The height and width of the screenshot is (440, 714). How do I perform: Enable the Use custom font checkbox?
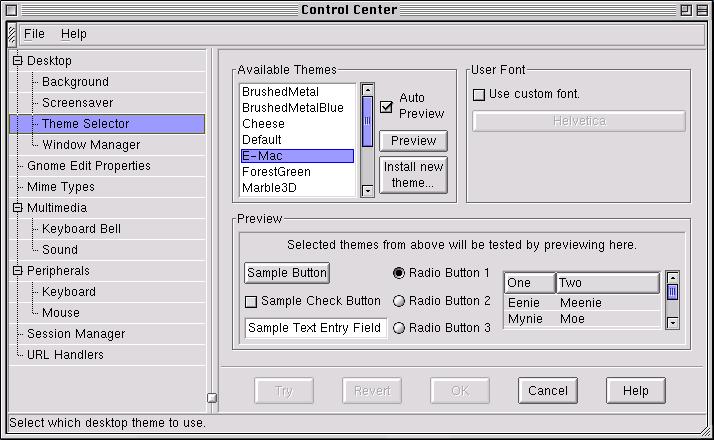click(479, 95)
